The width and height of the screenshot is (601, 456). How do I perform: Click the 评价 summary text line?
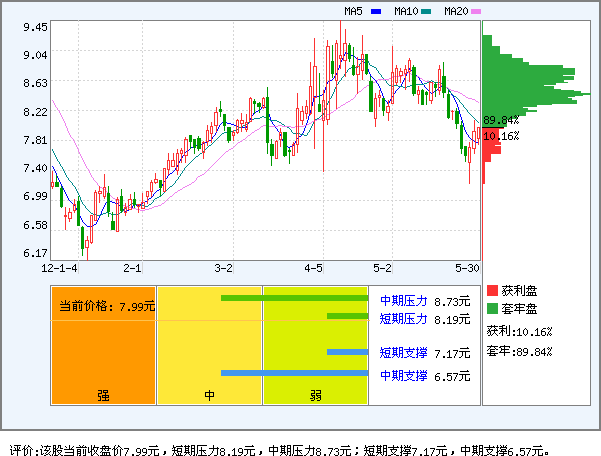[x=280, y=449]
